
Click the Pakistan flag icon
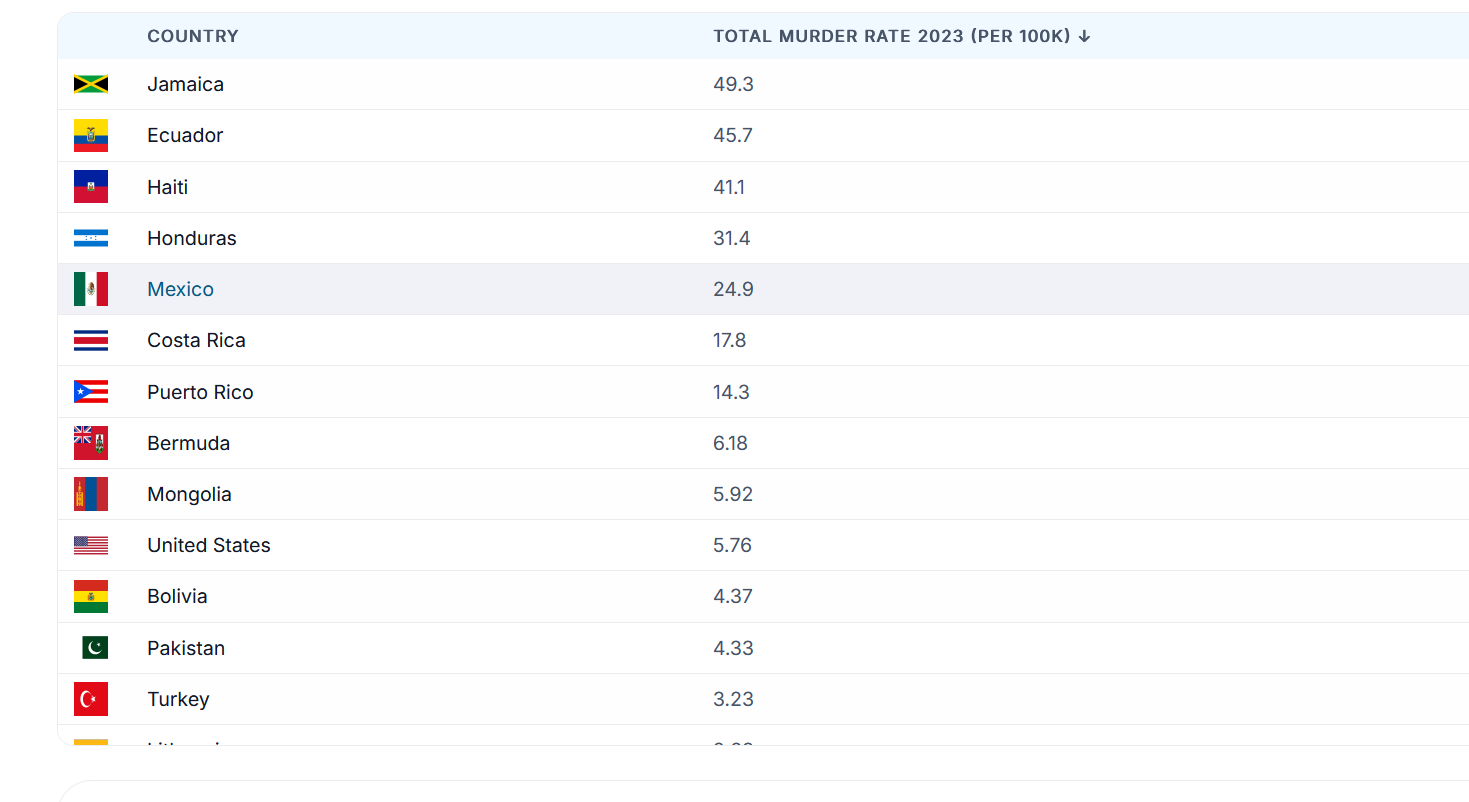coord(95,648)
